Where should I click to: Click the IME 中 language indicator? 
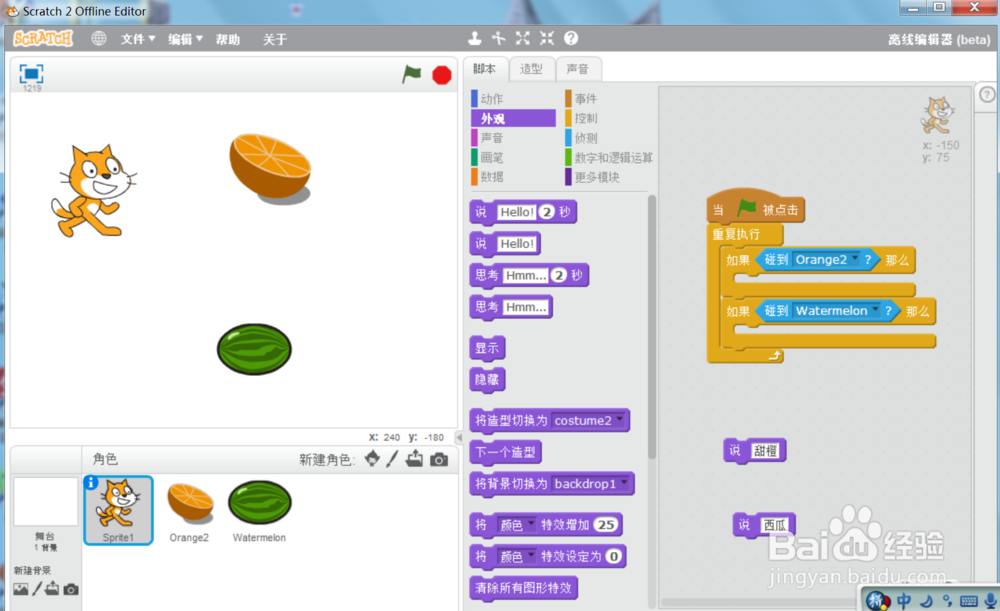pyautogui.click(x=904, y=600)
